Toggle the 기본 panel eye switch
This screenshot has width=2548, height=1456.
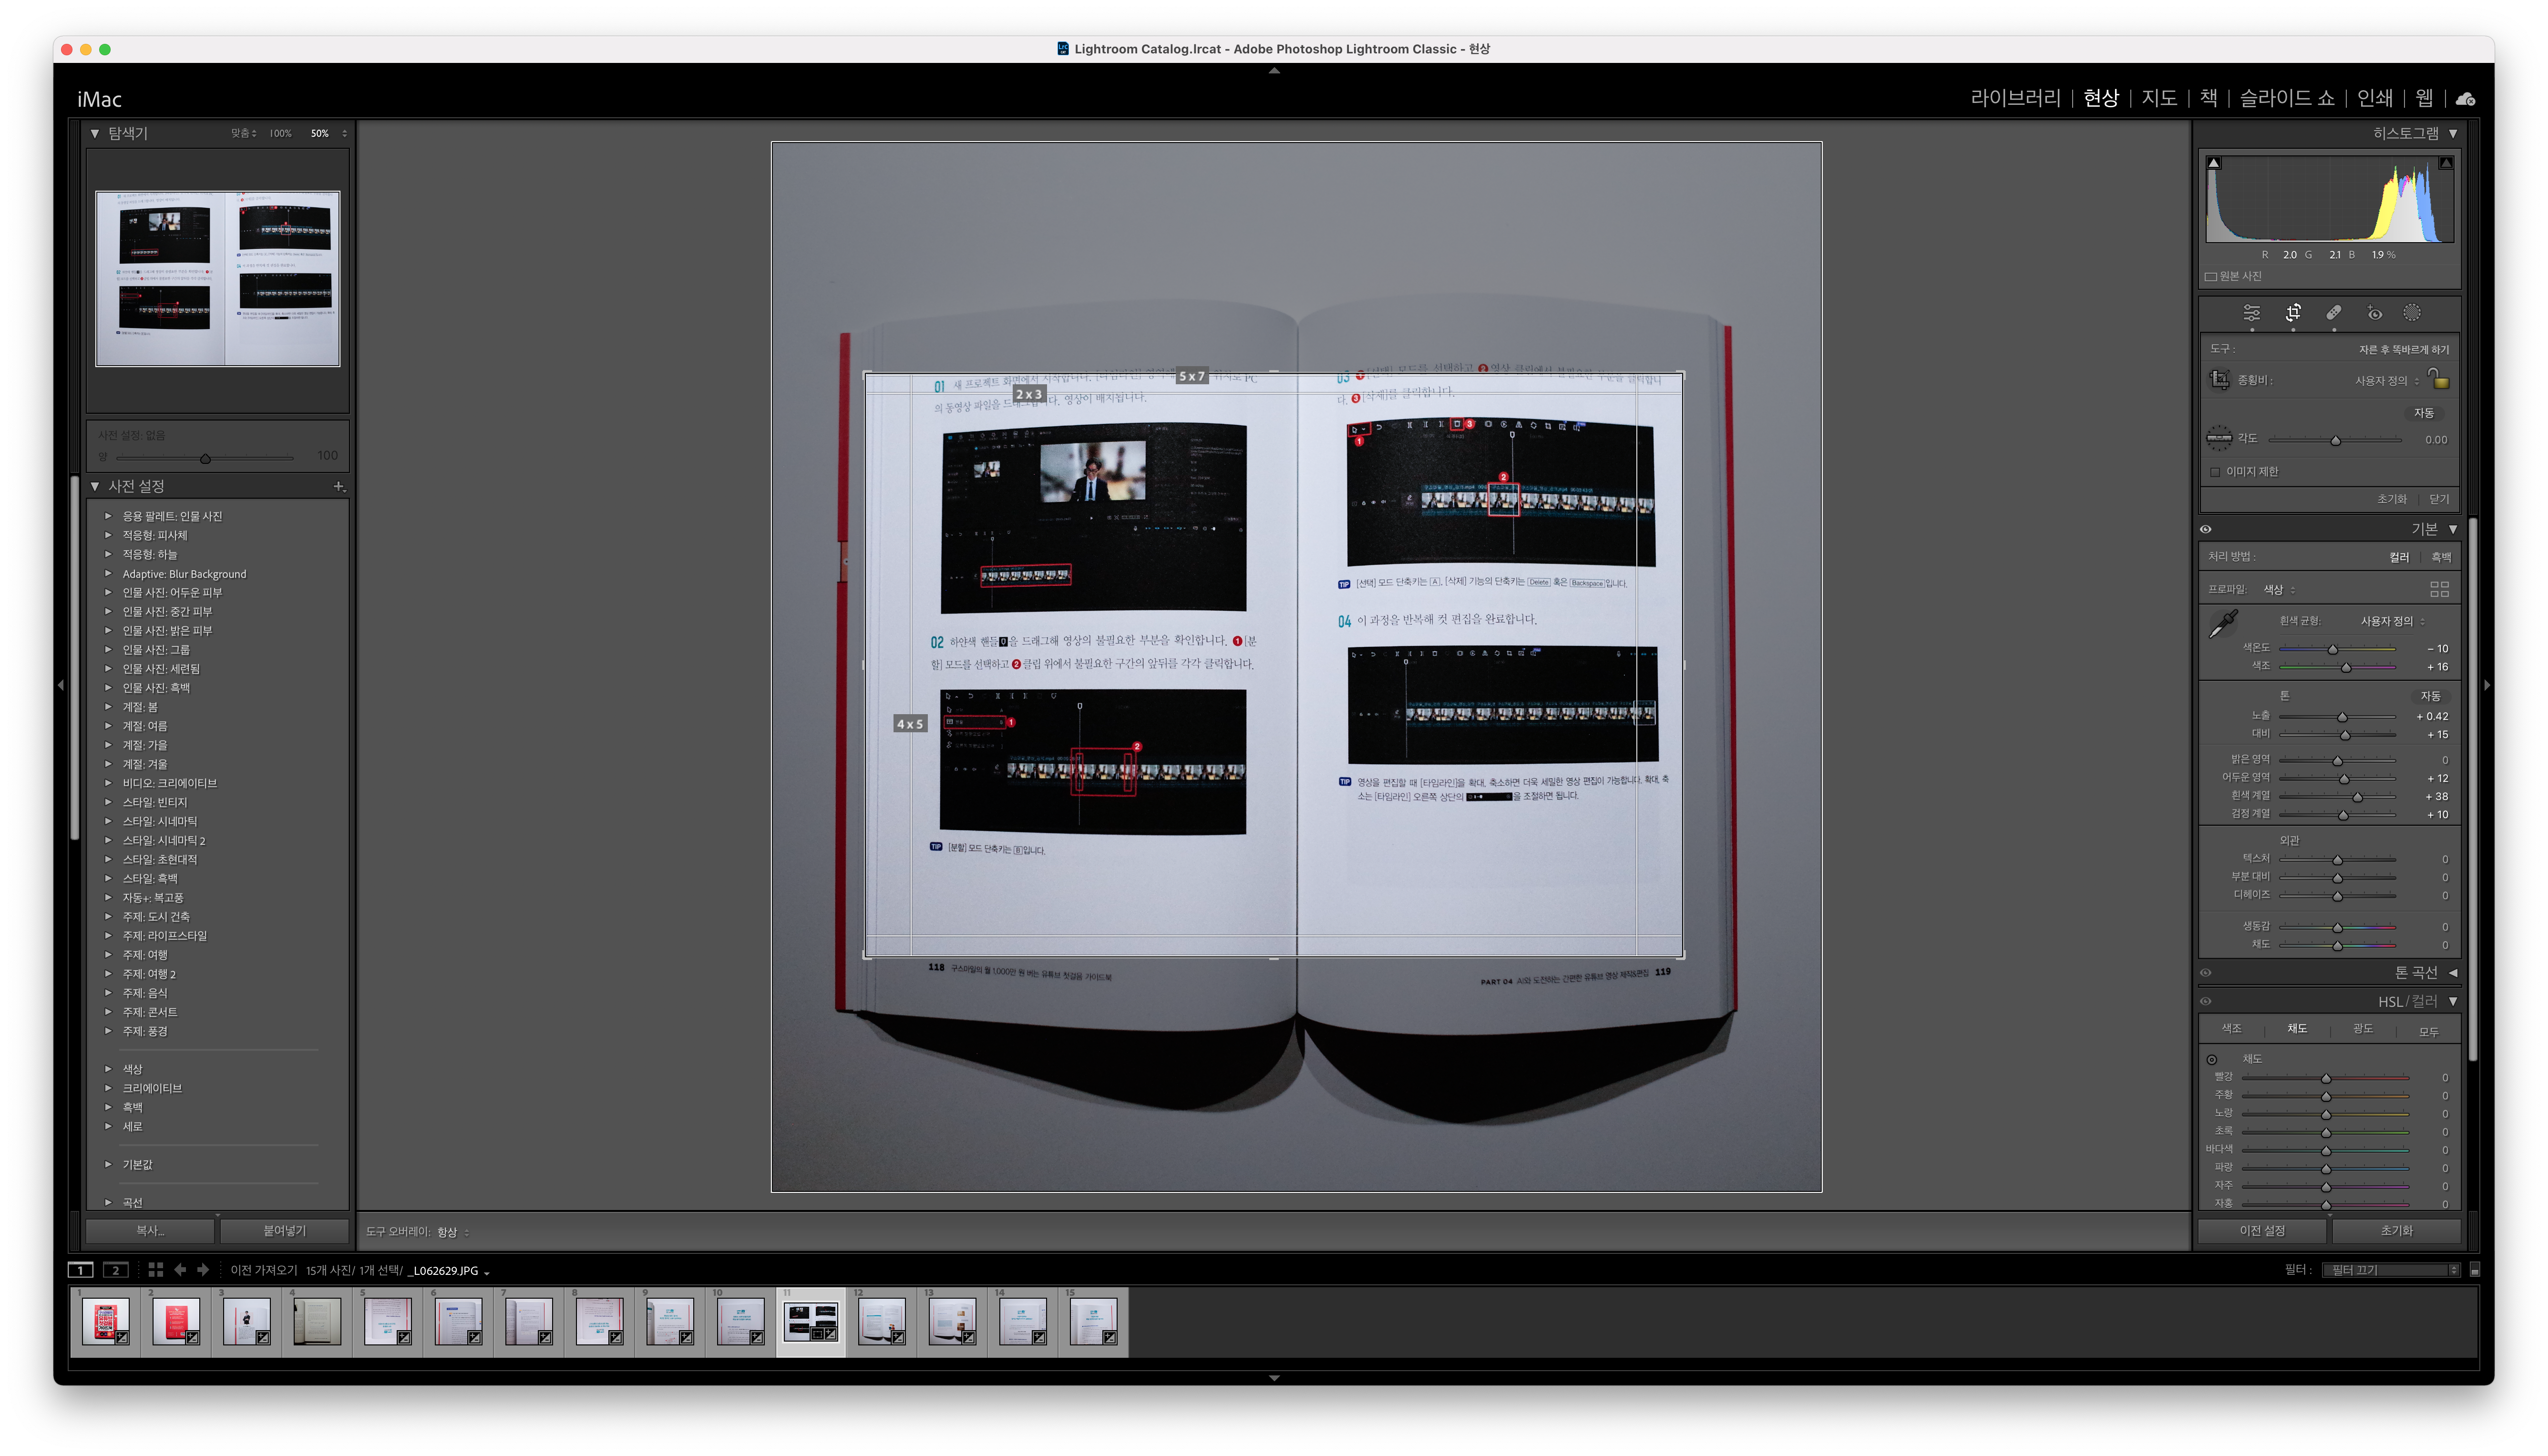coord(2206,529)
